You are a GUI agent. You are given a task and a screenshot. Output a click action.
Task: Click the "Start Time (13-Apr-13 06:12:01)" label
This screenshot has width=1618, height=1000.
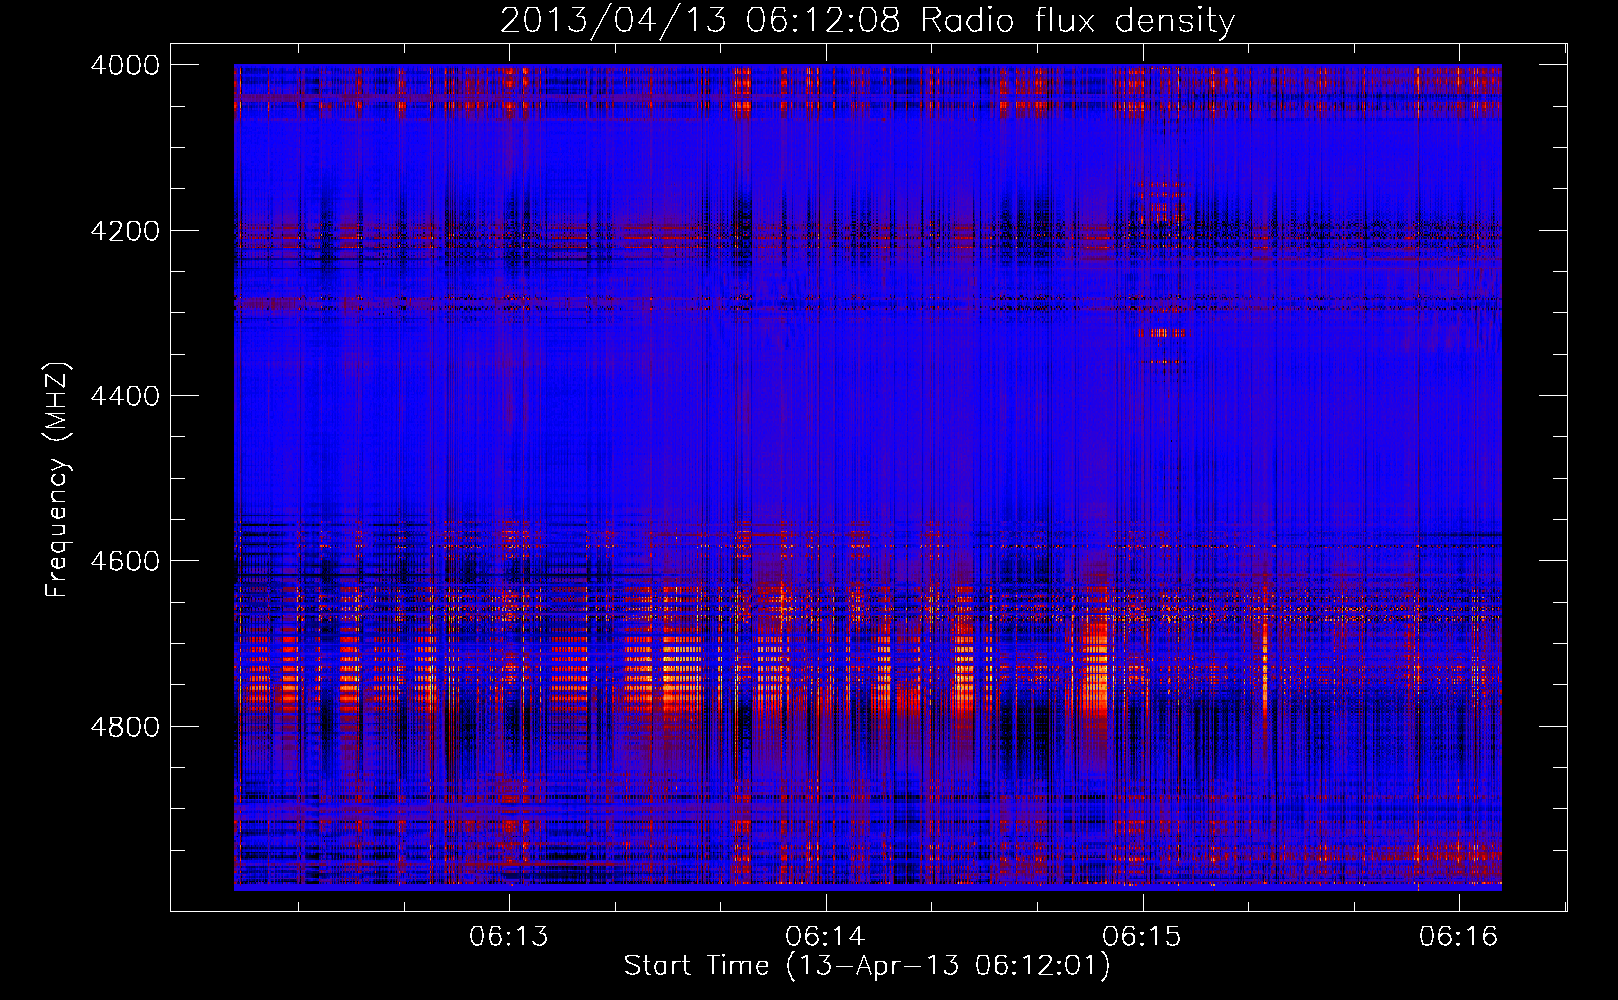coord(867,966)
